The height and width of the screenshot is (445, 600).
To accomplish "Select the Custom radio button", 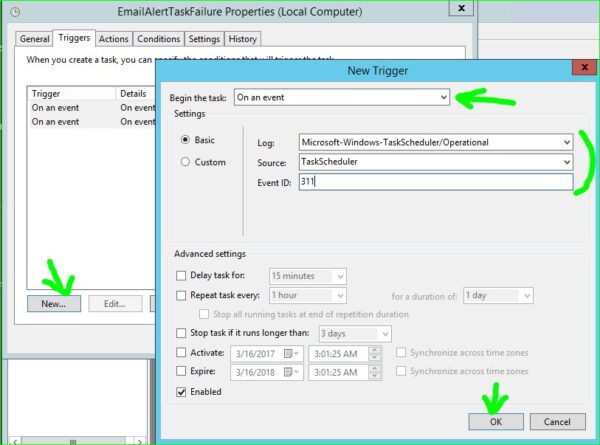I will click(185, 162).
